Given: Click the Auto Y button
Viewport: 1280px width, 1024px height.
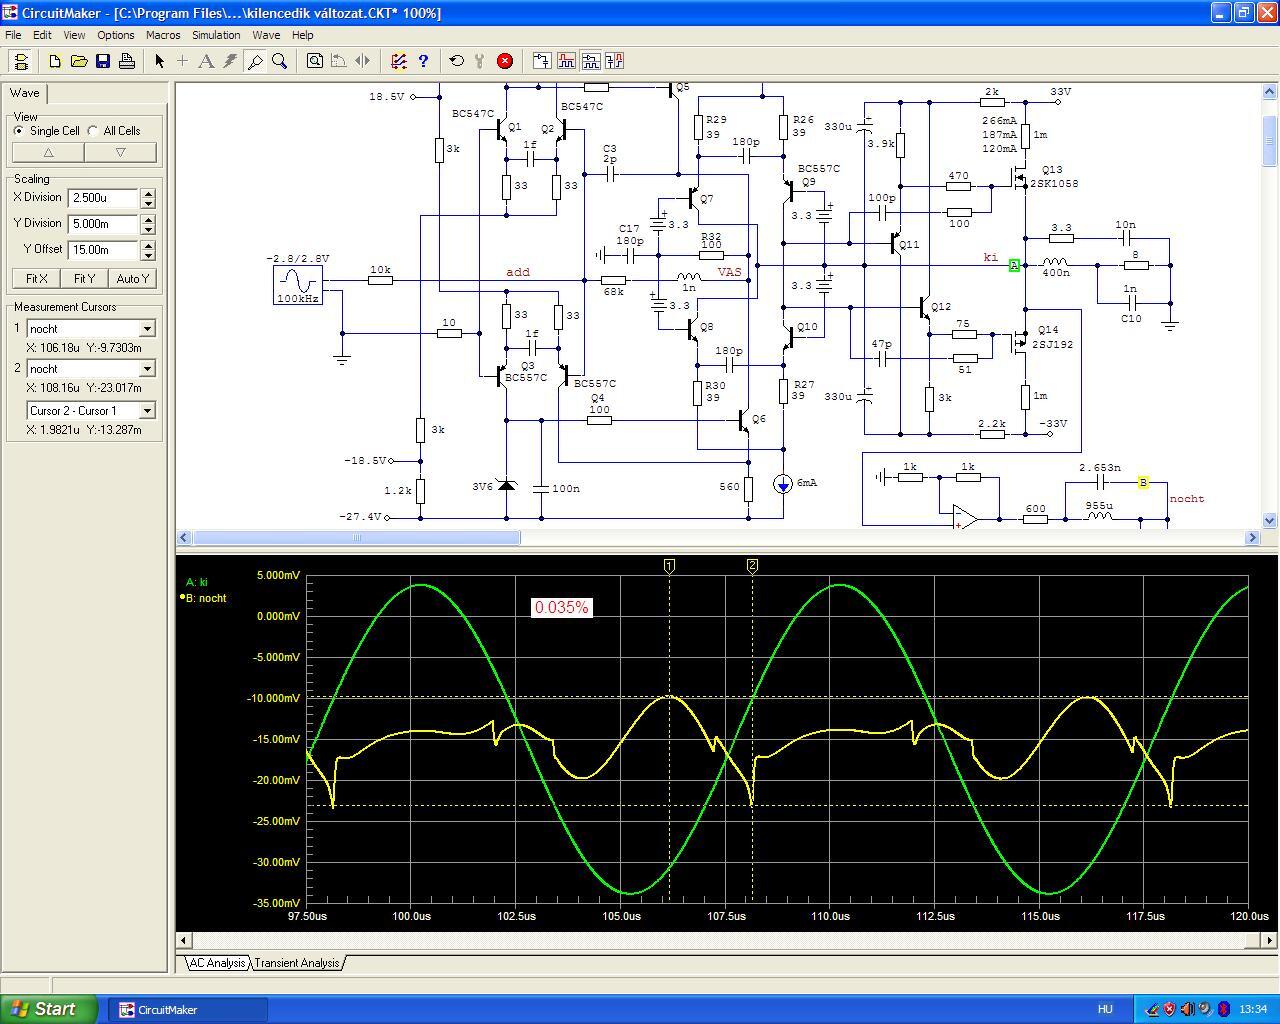Looking at the screenshot, I should coord(133,279).
